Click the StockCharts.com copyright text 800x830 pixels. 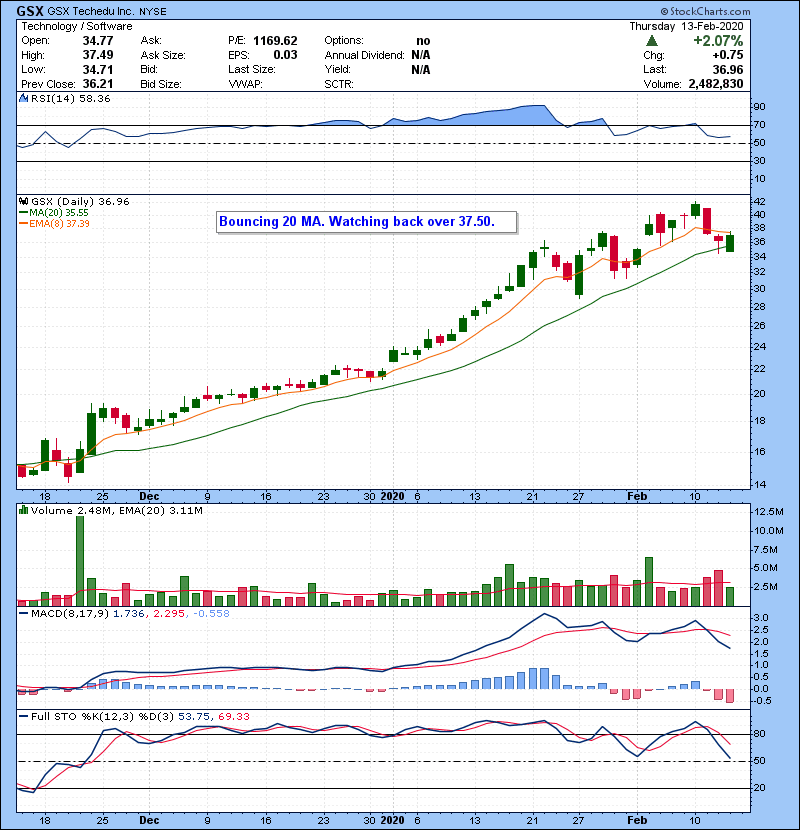pos(705,11)
